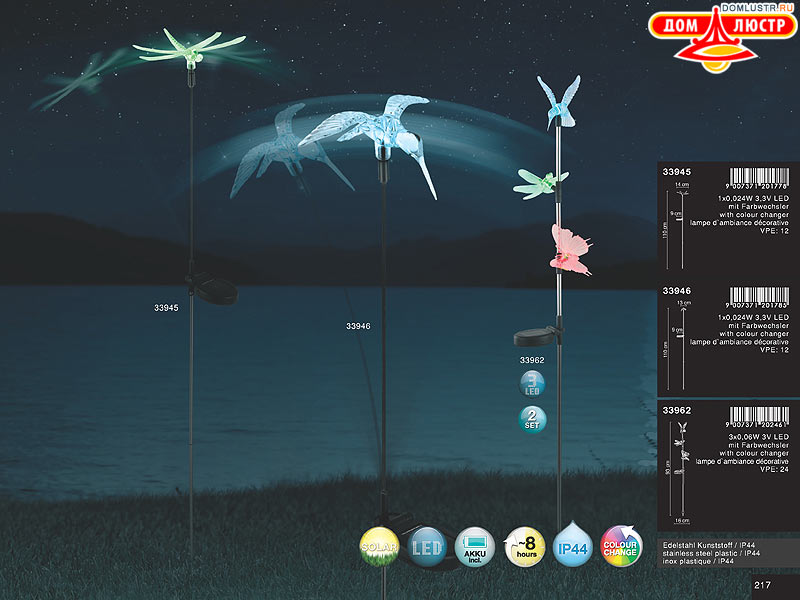
Task: Click the small hummingbird atop the steel pole
Action: pos(559,102)
